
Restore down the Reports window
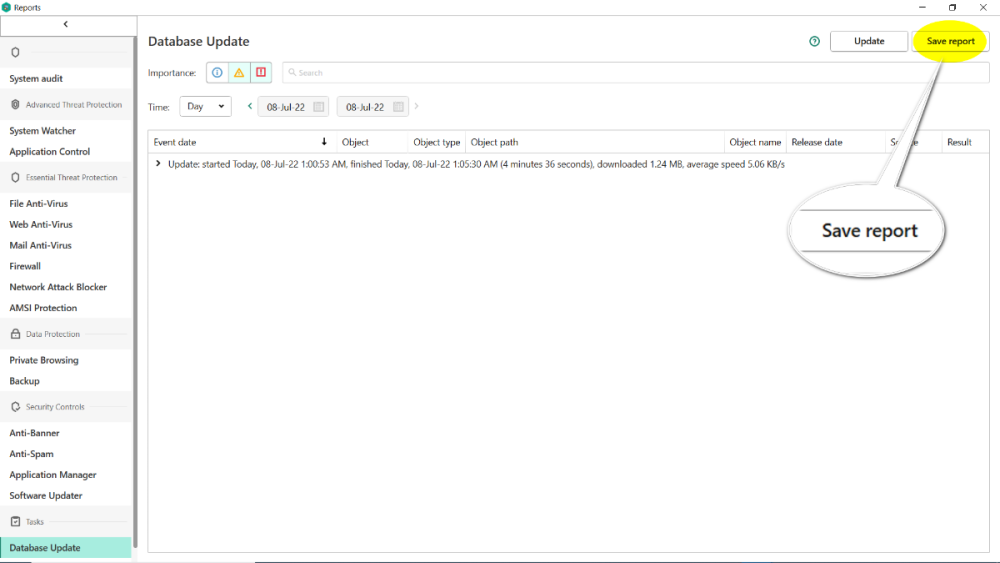952,8
